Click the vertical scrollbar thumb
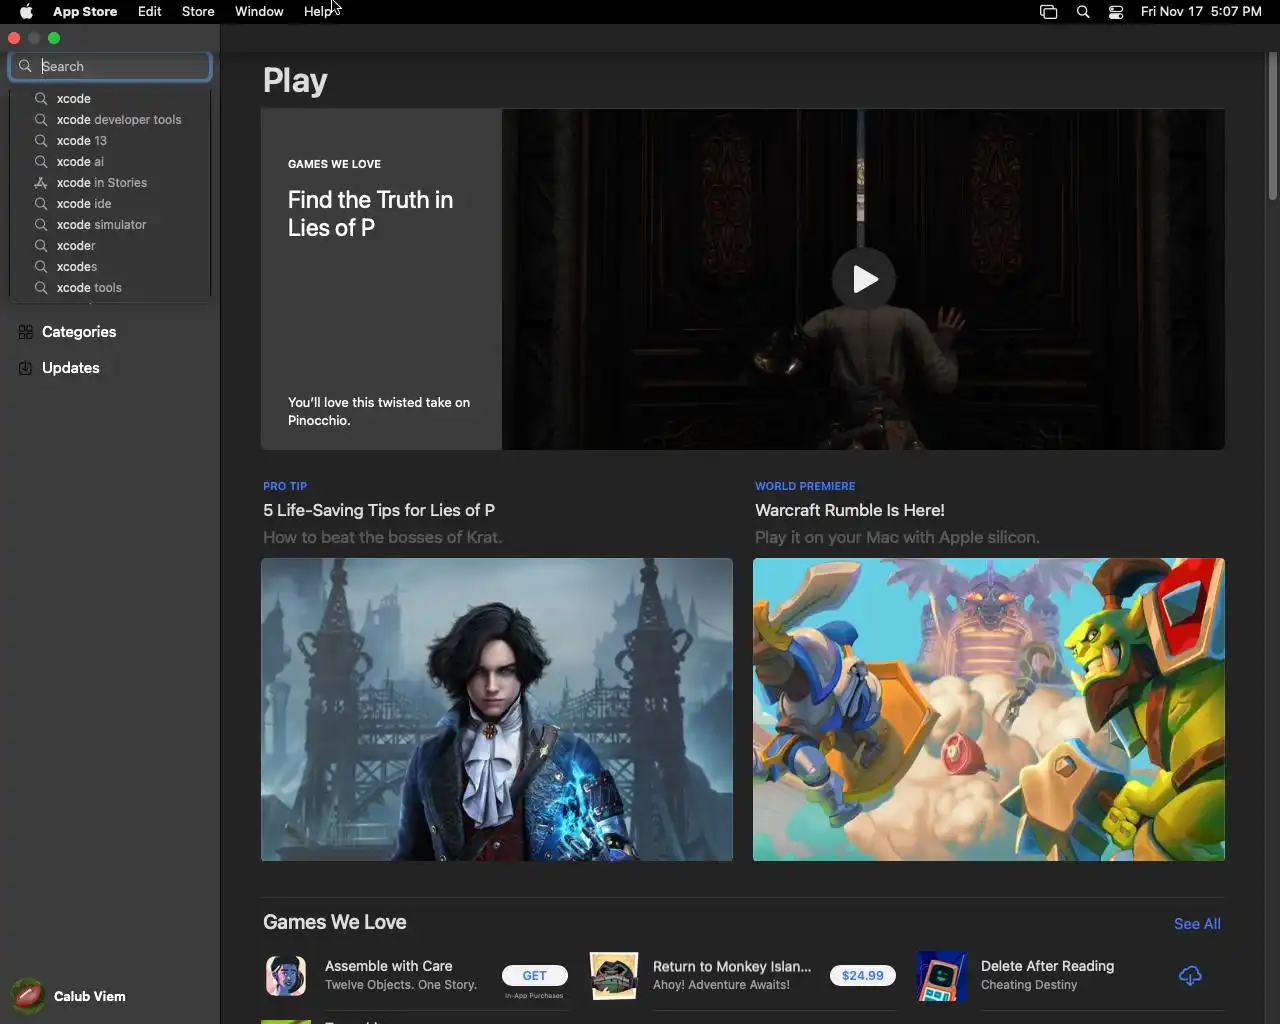 click(1273, 126)
